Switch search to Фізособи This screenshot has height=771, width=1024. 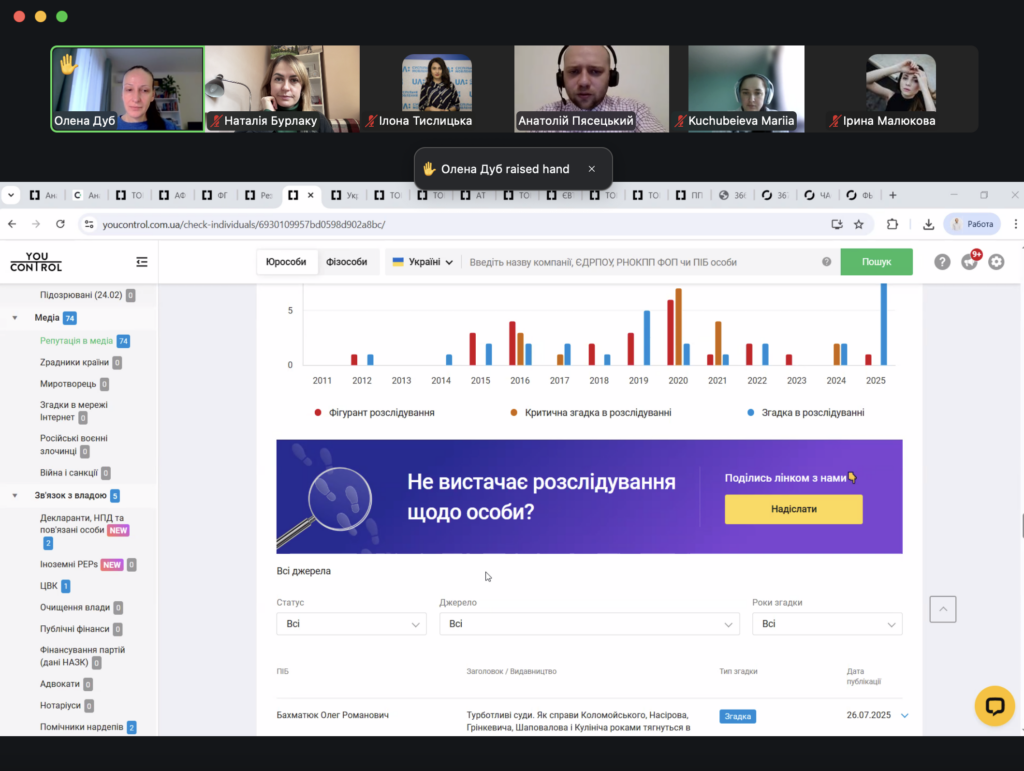click(x=347, y=262)
